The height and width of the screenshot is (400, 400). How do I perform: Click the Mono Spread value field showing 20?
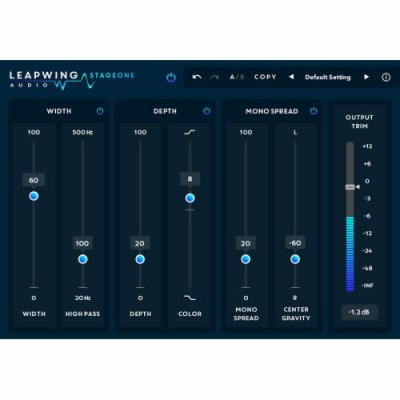[x=246, y=243]
